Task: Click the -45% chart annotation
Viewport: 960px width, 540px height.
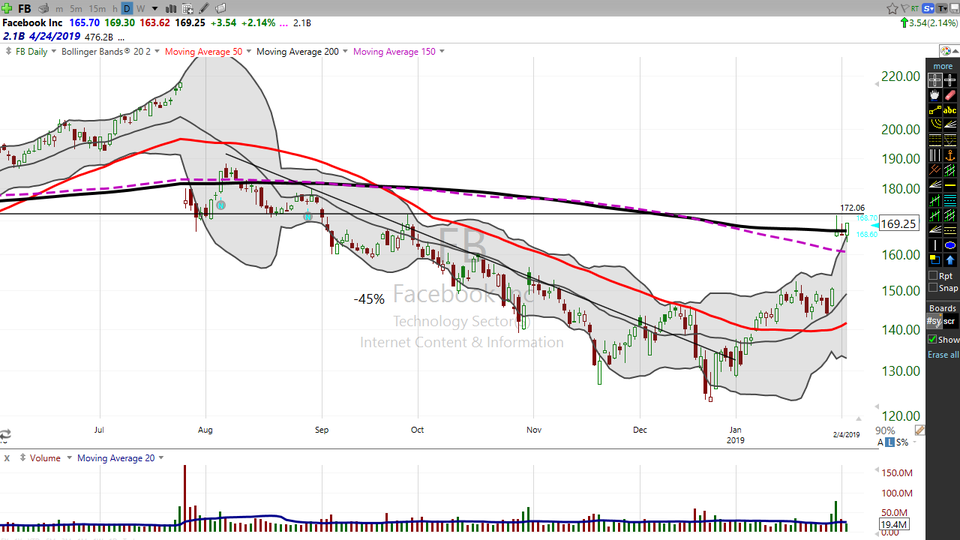Action: [x=369, y=299]
